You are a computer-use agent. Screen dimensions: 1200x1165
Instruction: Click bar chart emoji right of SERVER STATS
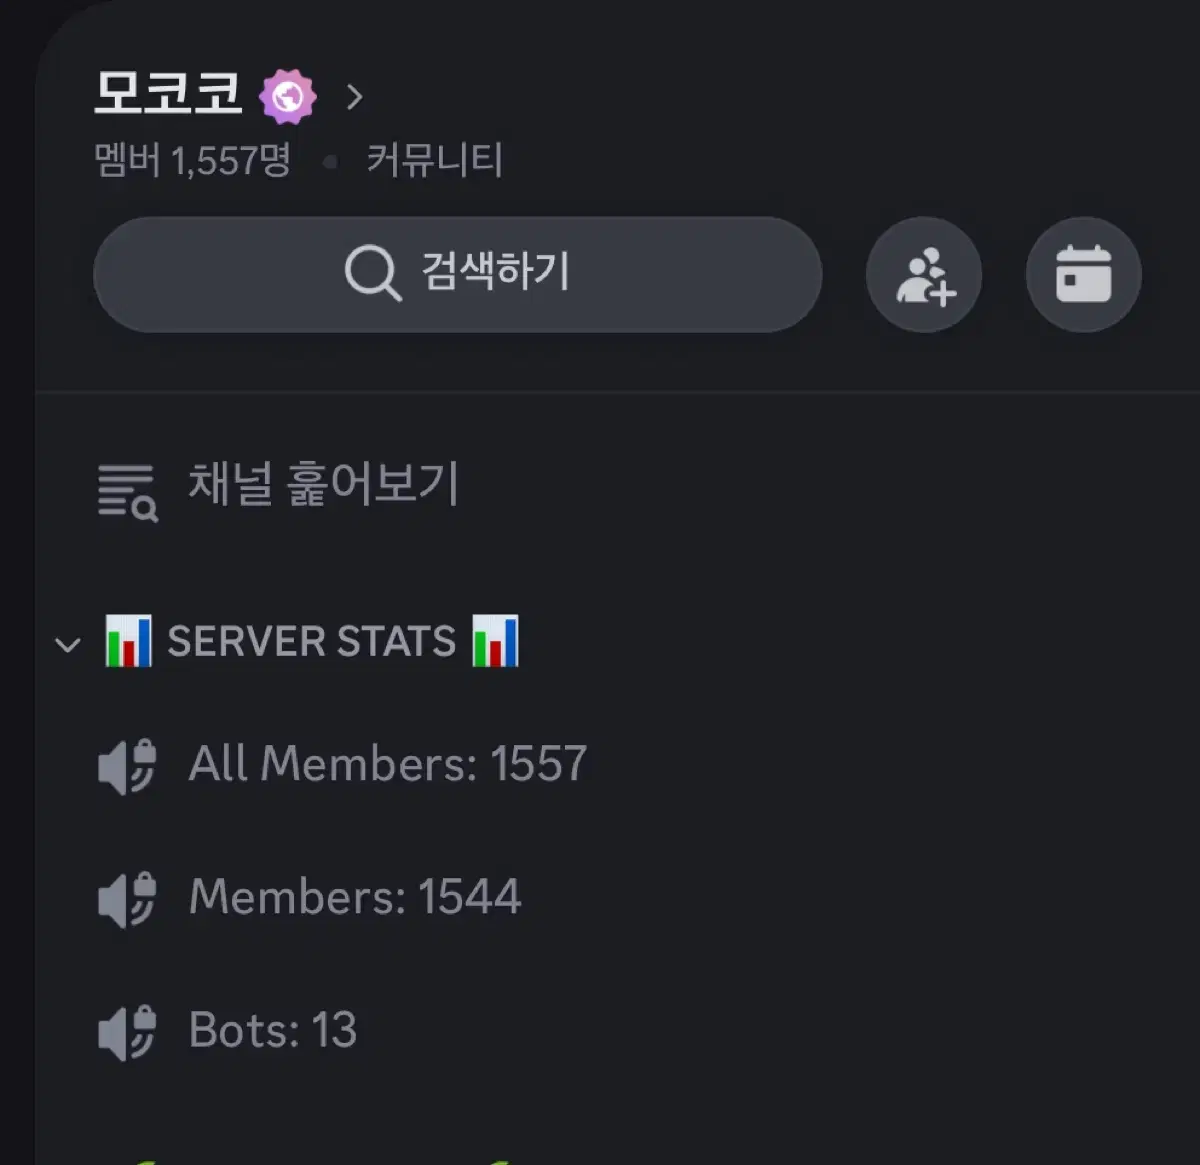(x=496, y=641)
